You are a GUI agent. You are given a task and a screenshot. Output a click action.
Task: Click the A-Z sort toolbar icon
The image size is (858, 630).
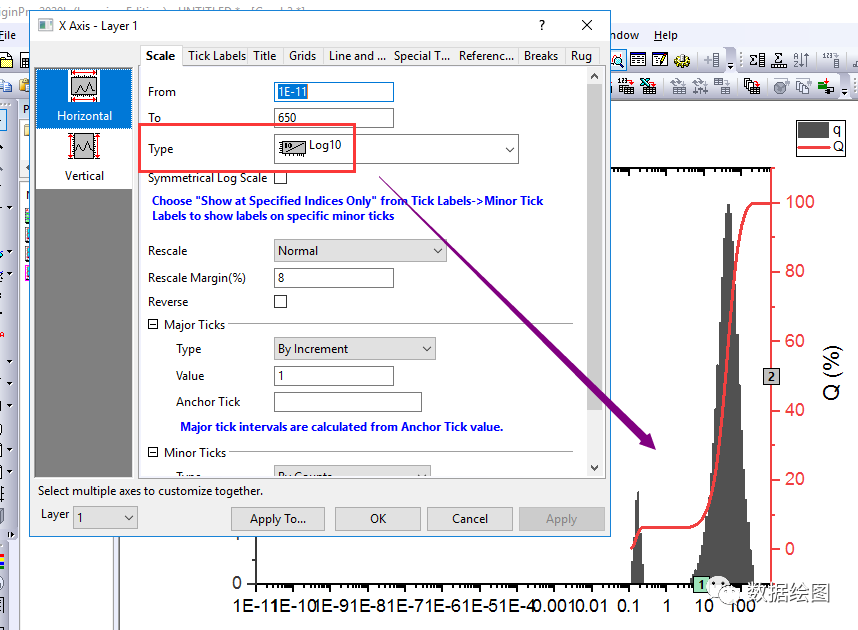coord(801,60)
